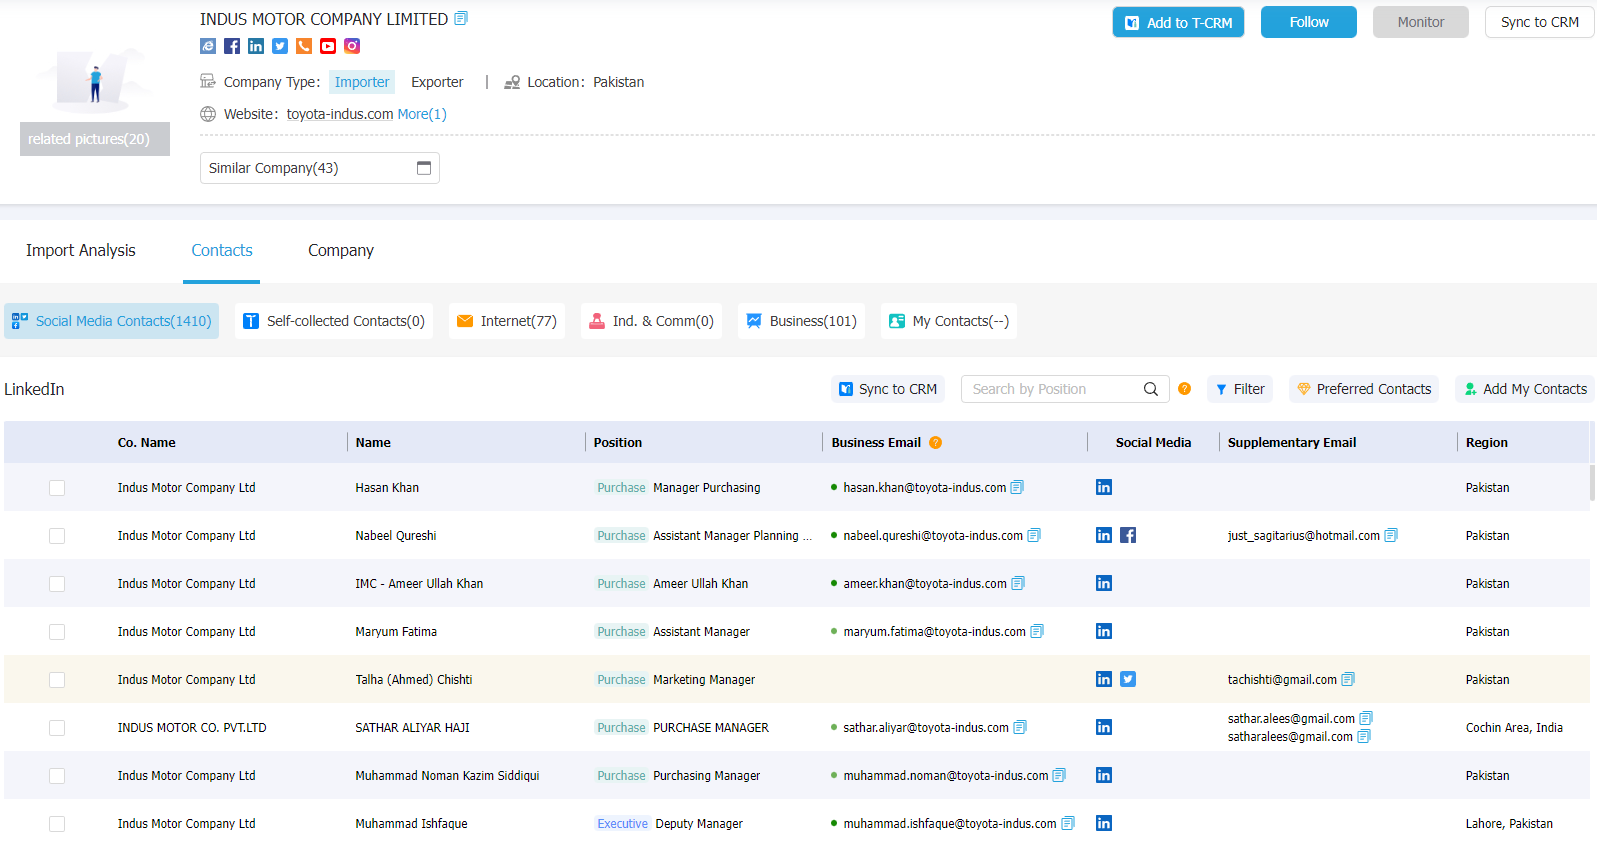Select the Talha (Ahmed) Chishti checkbox
The image size is (1597, 842).
tap(57, 680)
